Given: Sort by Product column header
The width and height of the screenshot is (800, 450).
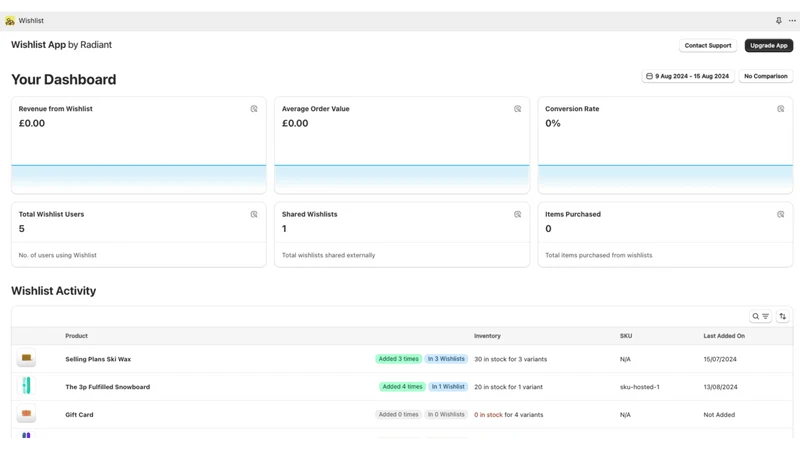Looking at the screenshot, I should coord(77,336).
